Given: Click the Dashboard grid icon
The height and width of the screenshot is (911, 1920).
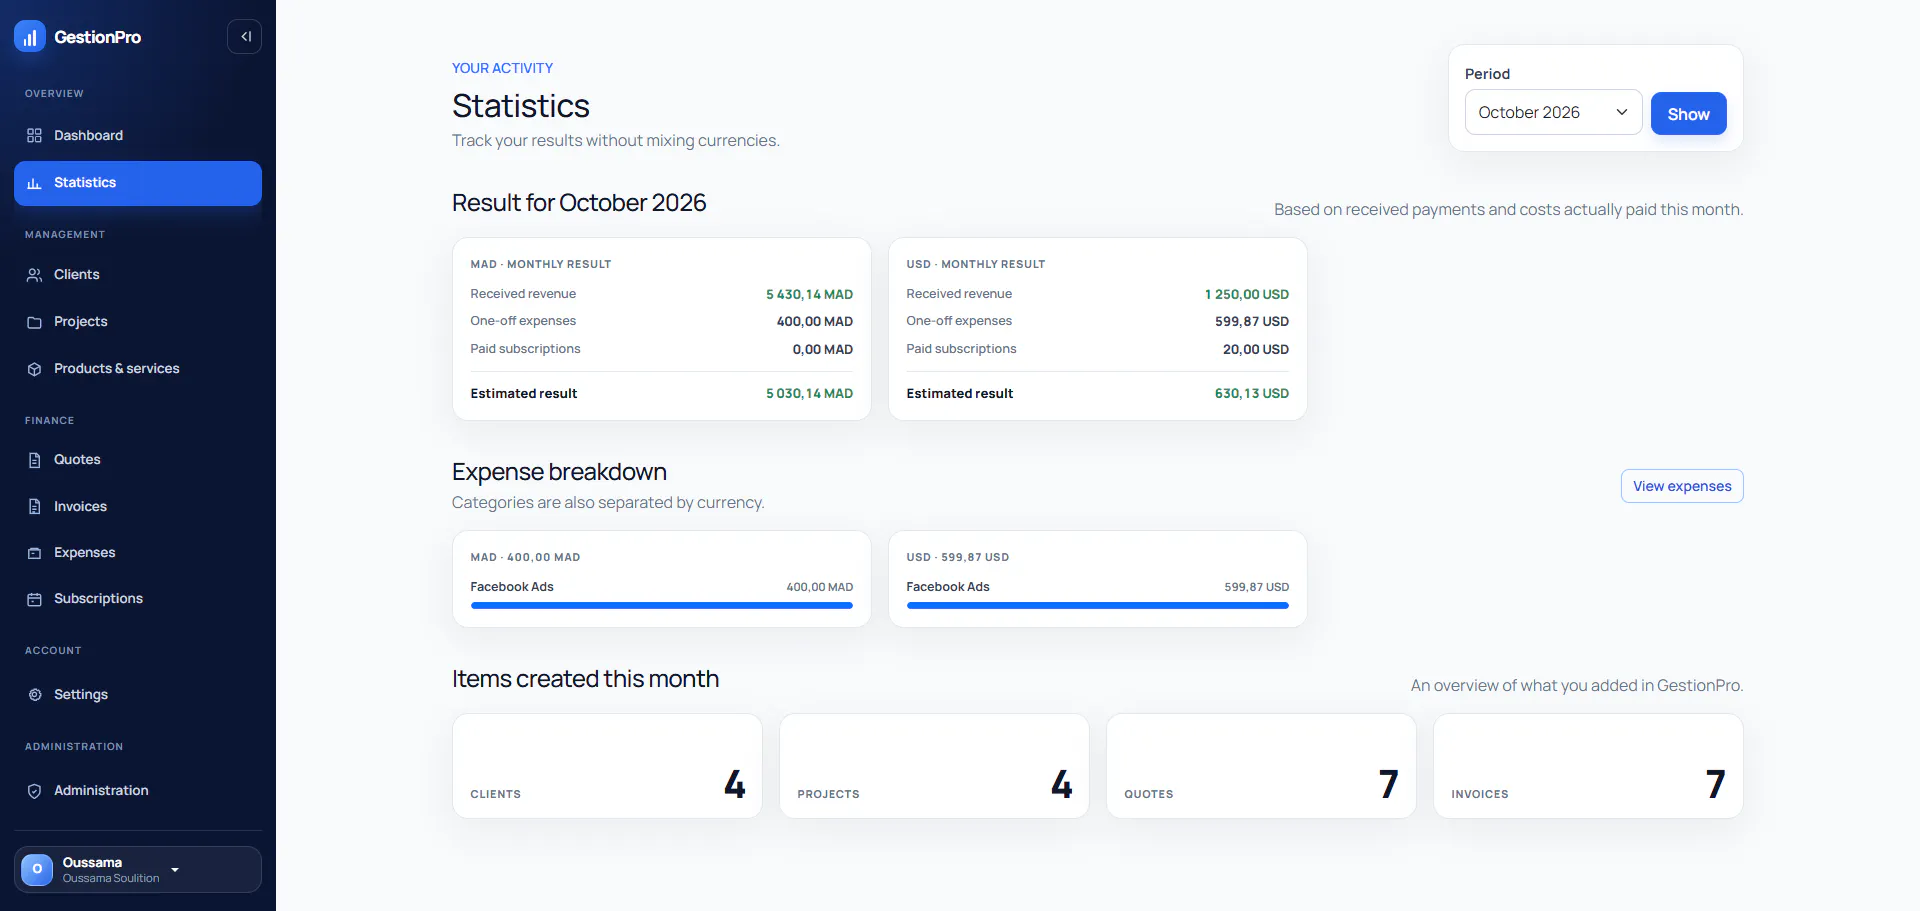Looking at the screenshot, I should click(x=34, y=135).
